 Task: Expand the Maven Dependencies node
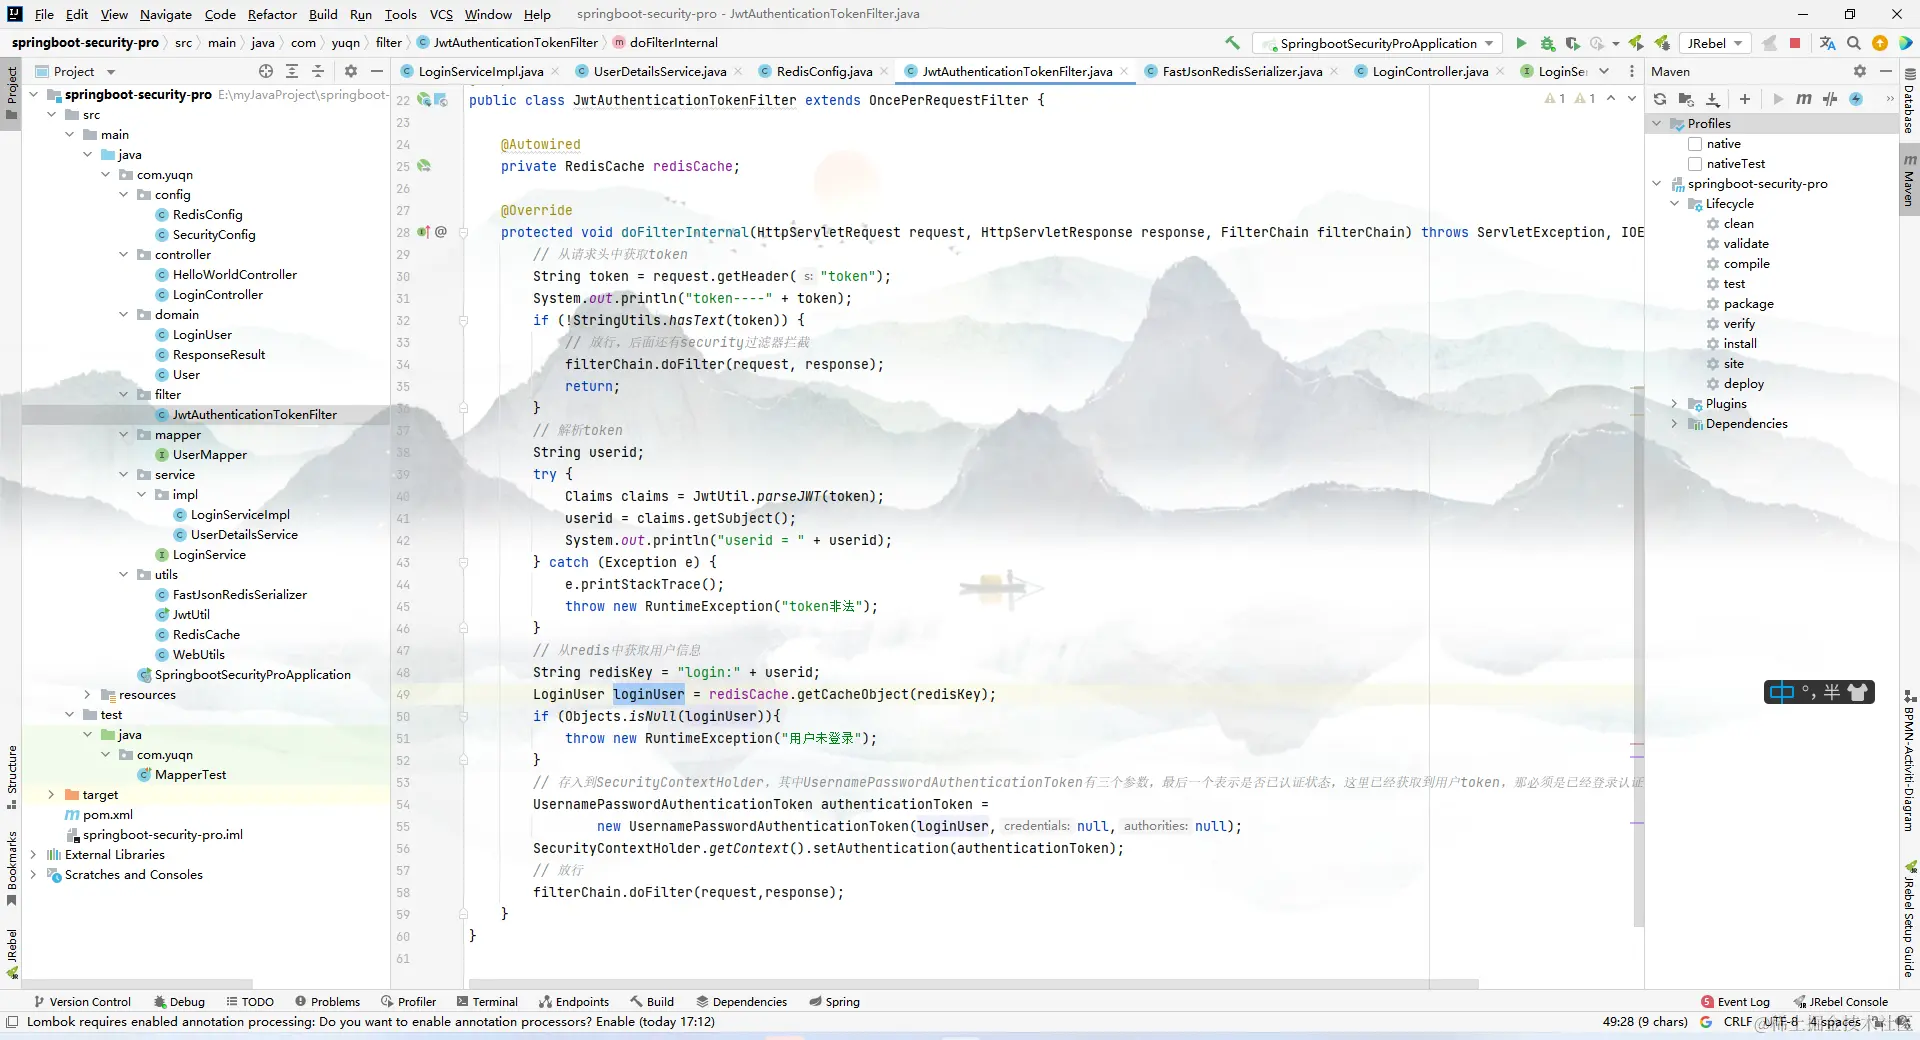(1675, 424)
